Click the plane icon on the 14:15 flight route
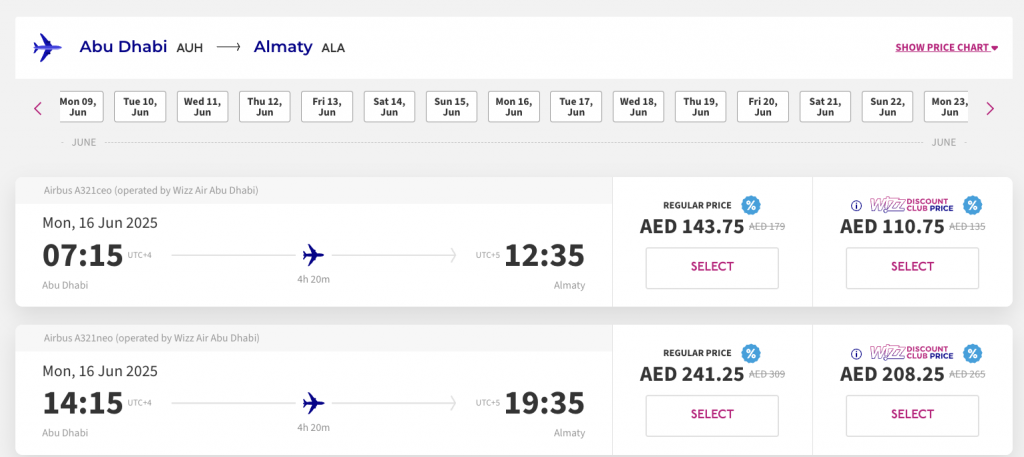This screenshot has width=1024, height=457. pos(313,403)
